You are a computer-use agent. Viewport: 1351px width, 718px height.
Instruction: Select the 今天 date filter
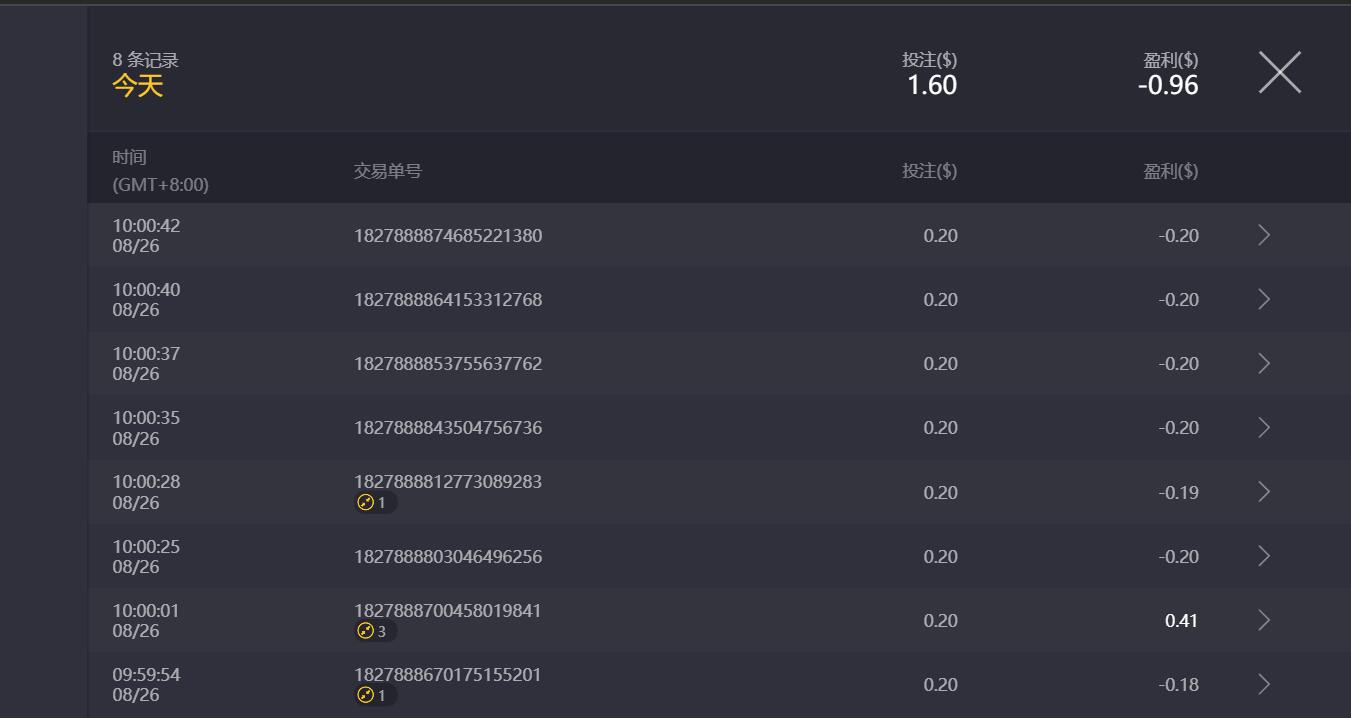pyautogui.click(x=137, y=86)
